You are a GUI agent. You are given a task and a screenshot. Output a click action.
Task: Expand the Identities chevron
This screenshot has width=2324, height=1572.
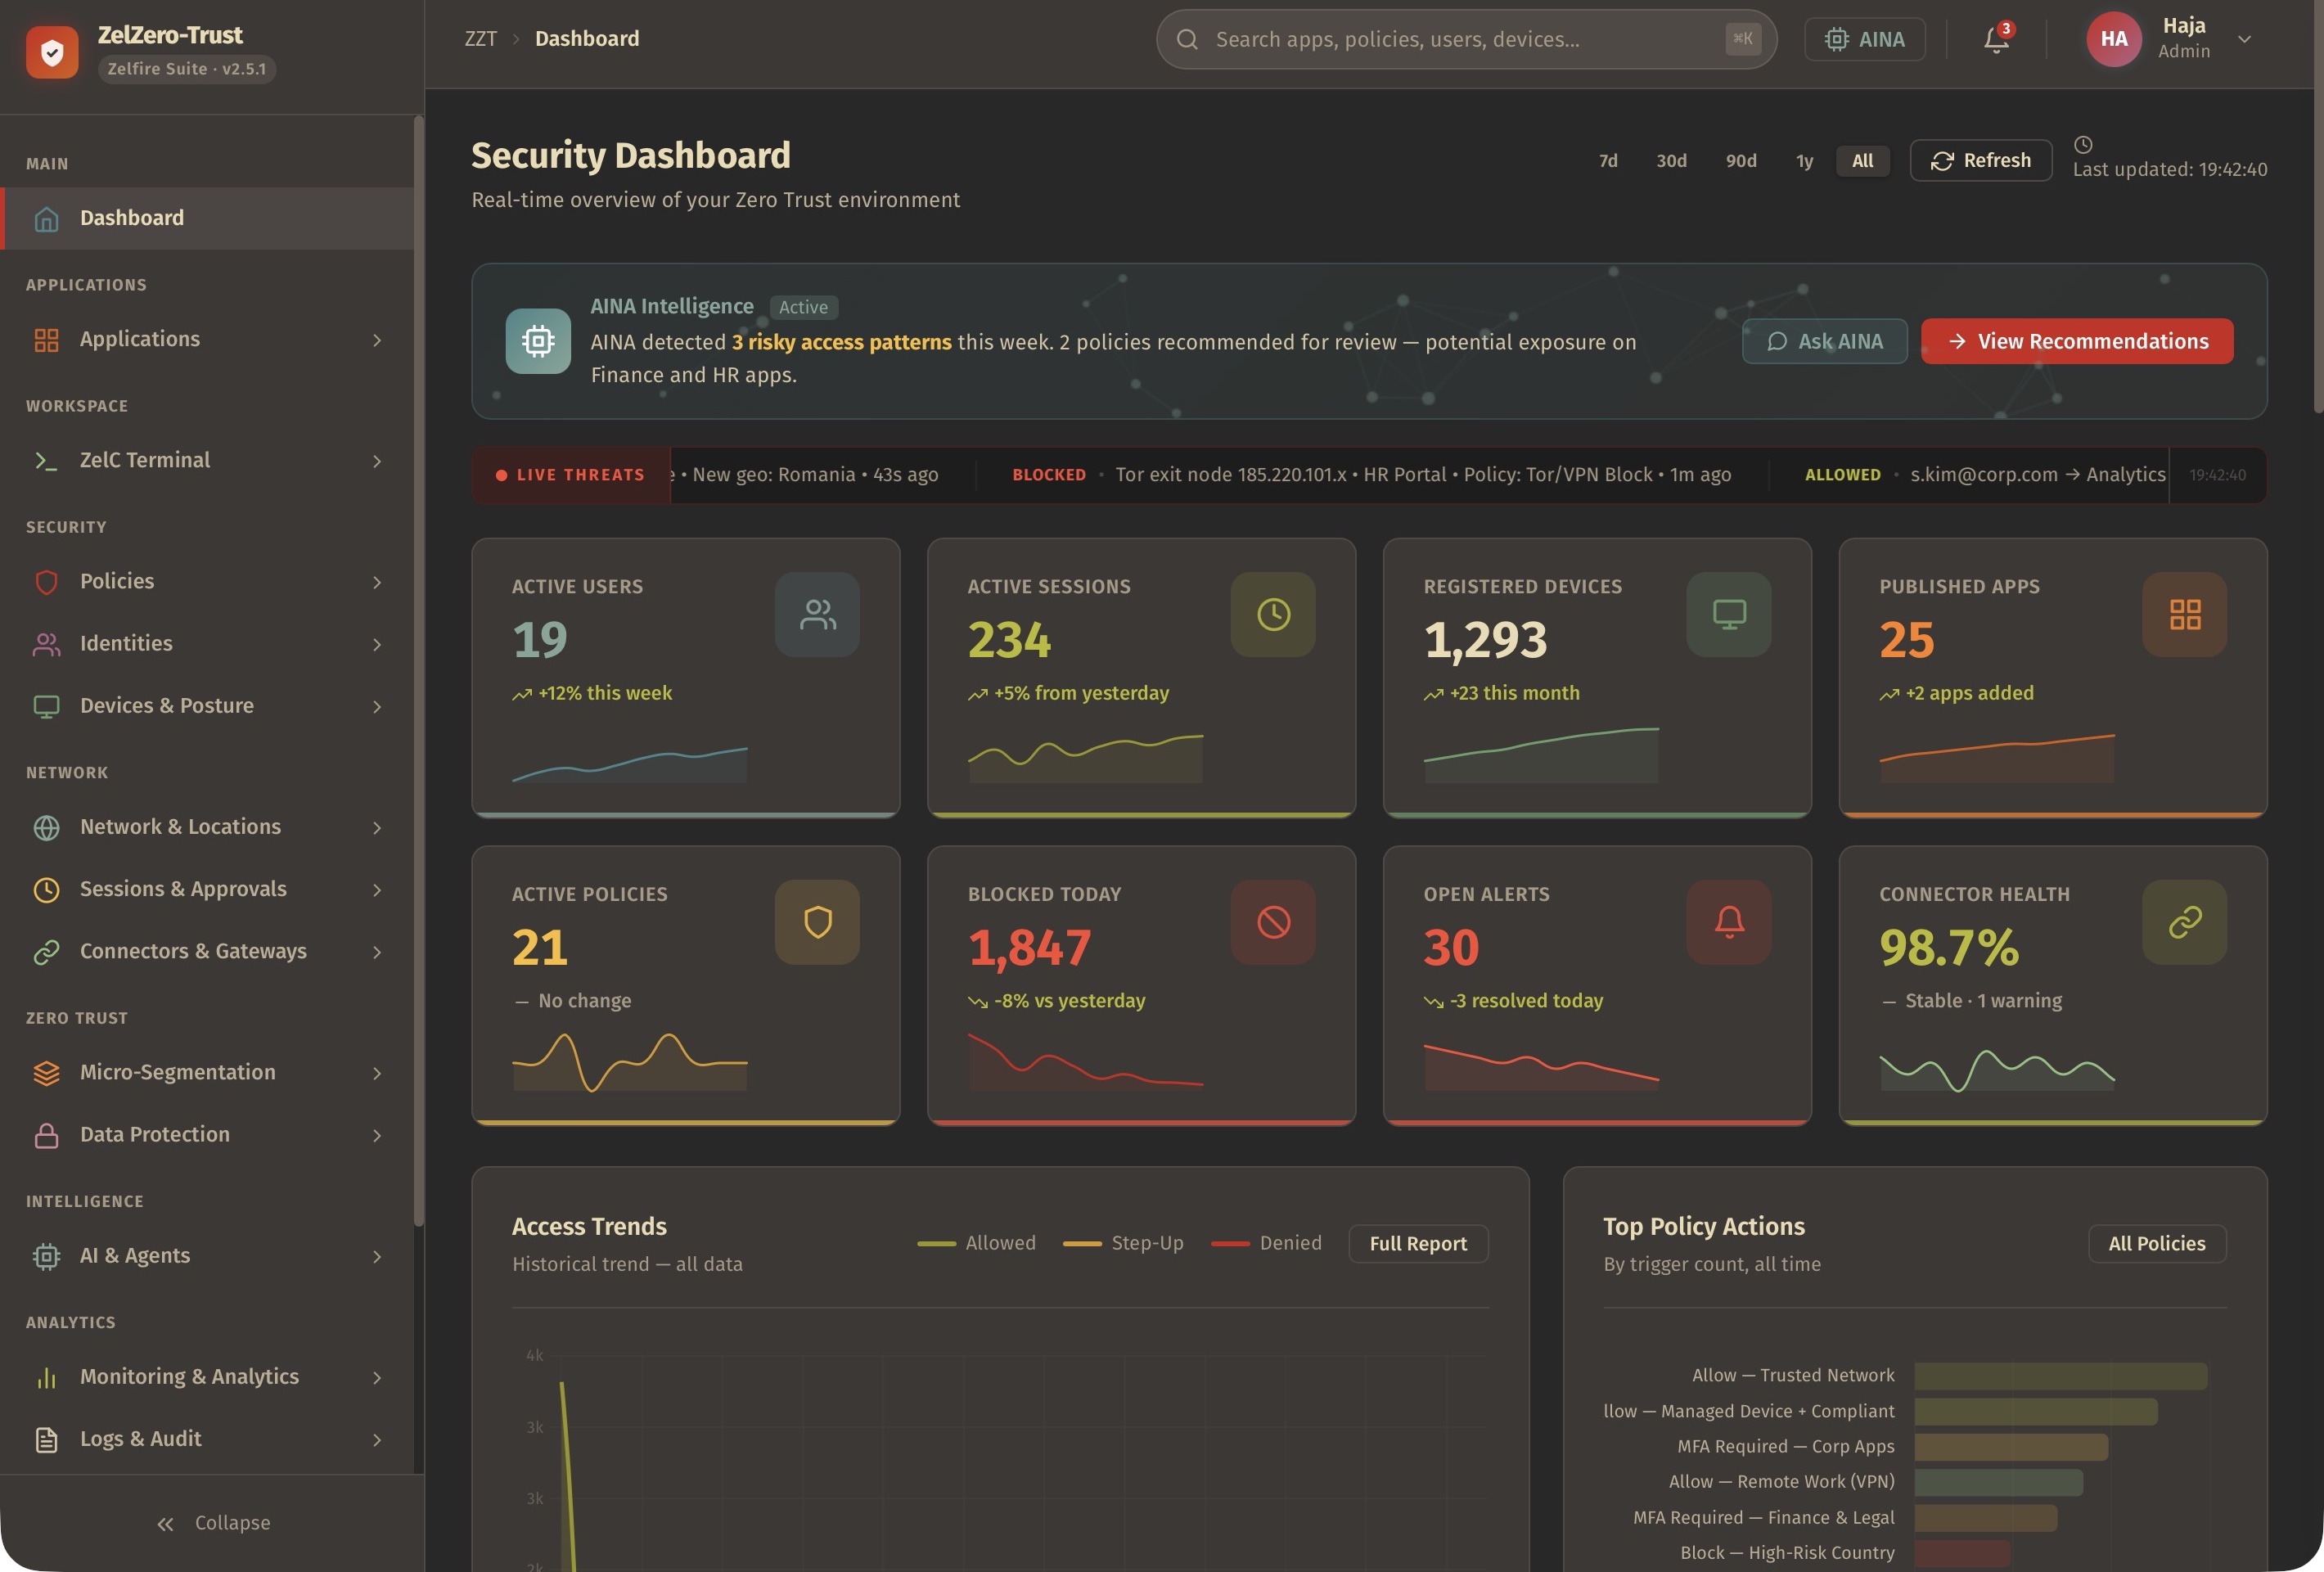[x=377, y=644]
